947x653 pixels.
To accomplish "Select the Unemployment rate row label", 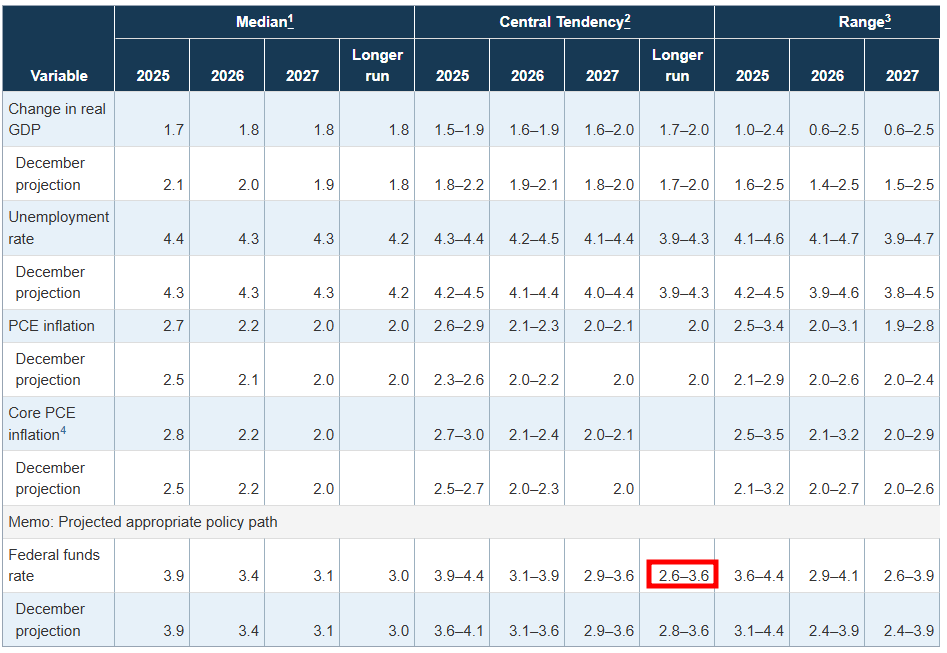I will [x=58, y=228].
